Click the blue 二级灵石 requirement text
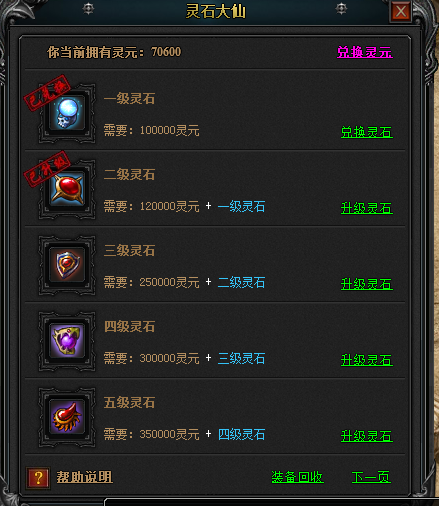439x506 pixels. [x=241, y=282]
